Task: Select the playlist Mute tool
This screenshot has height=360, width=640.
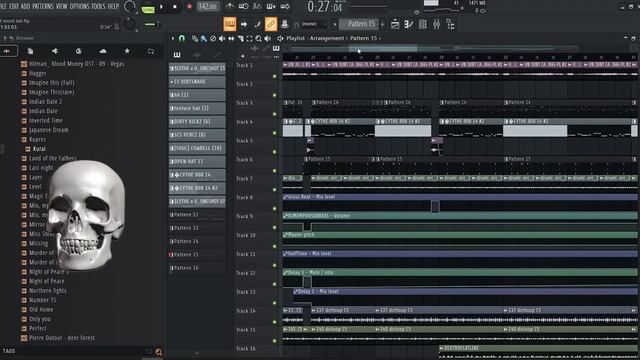Action: click(x=222, y=38)
